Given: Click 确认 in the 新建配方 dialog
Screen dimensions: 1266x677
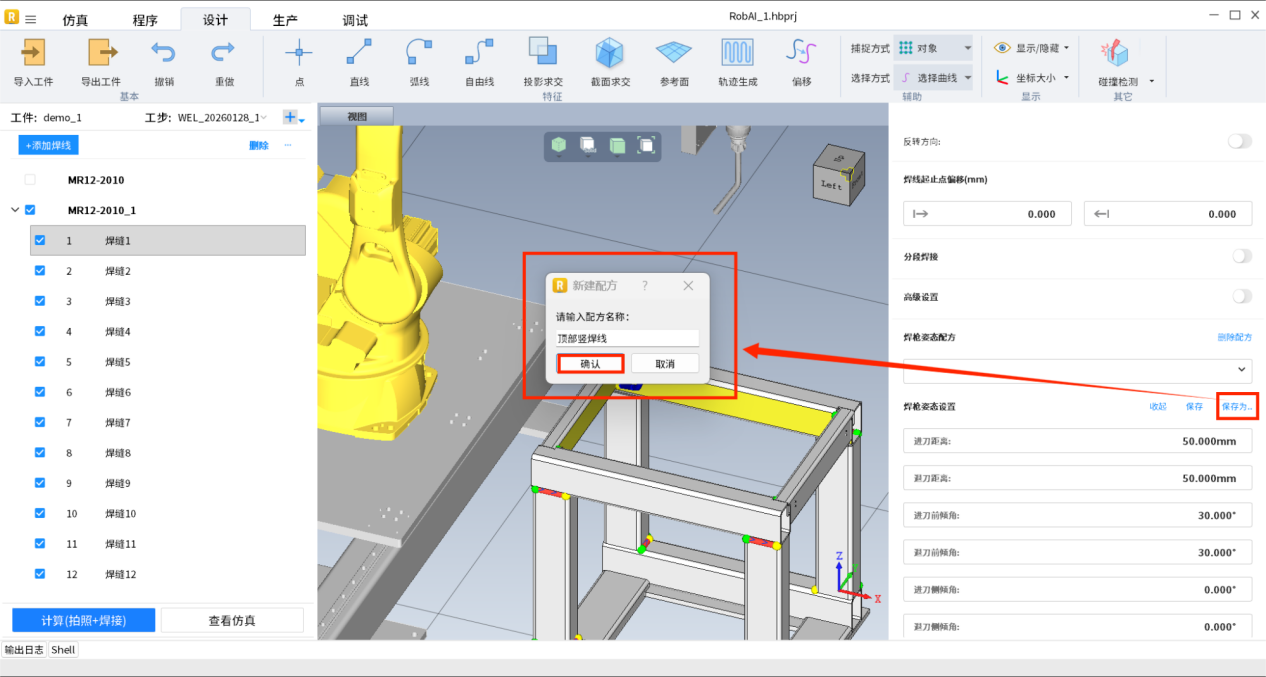Looking at the screenshot, I should [590, 364].
